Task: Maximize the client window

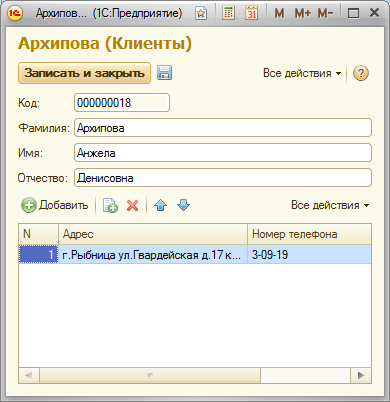Action: point(353,13)
